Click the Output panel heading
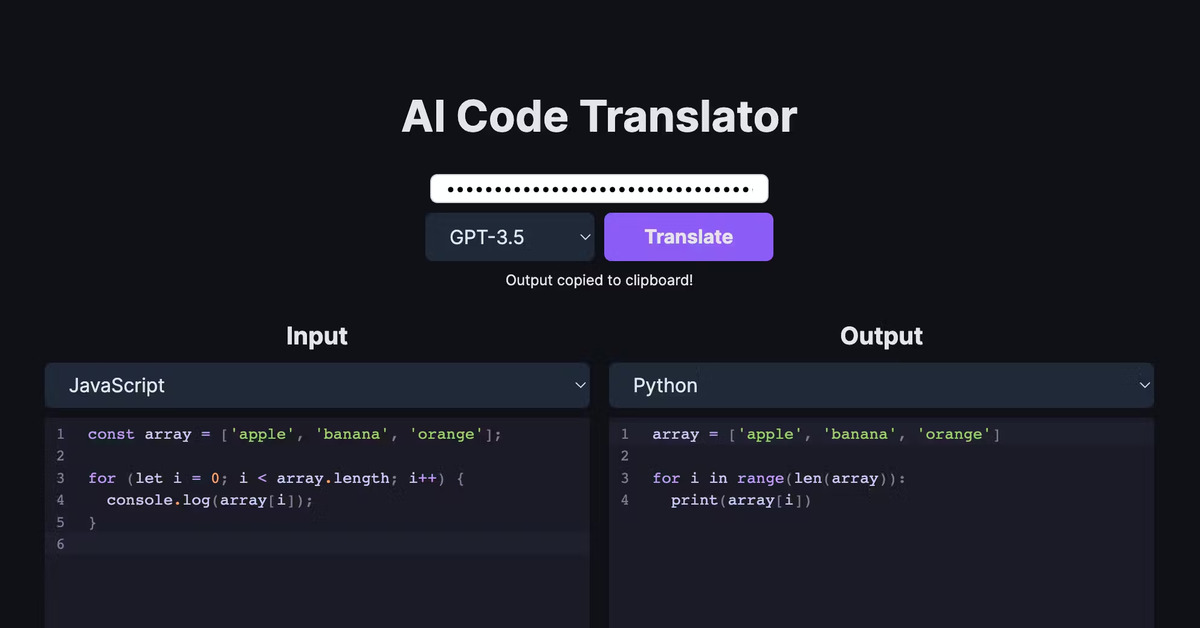Viewport: 1200px width, 628px height. [x=881, y=336]
